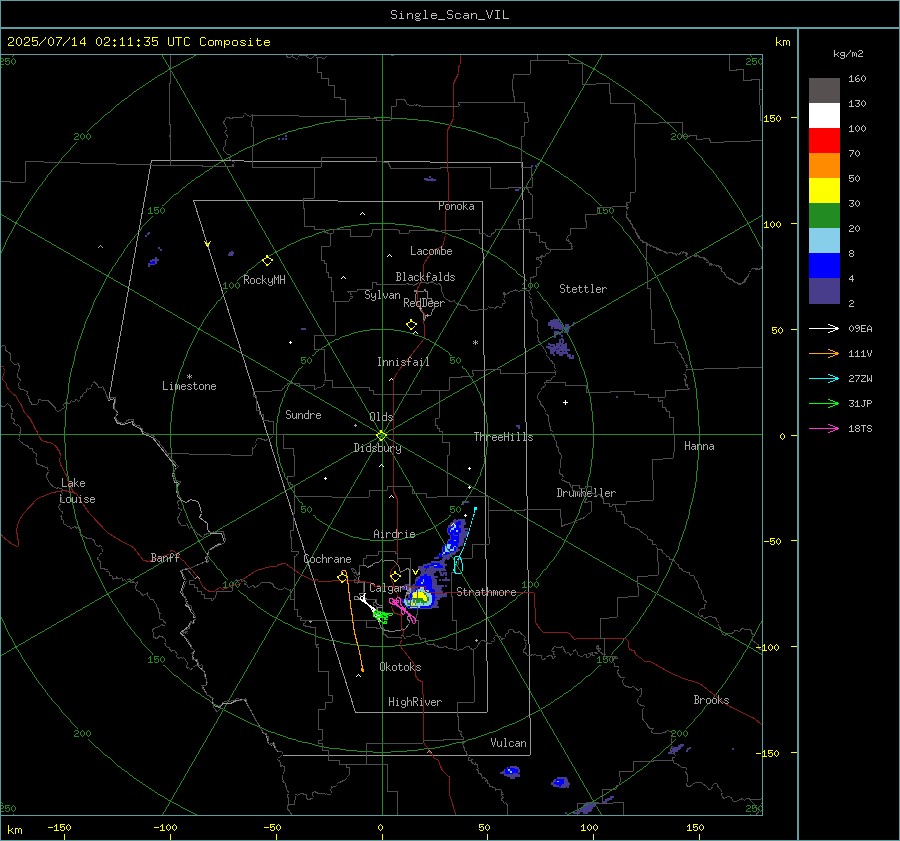Click the Single_Scan_VIL title text
The image size is (900, 841).
click(449, 15)
